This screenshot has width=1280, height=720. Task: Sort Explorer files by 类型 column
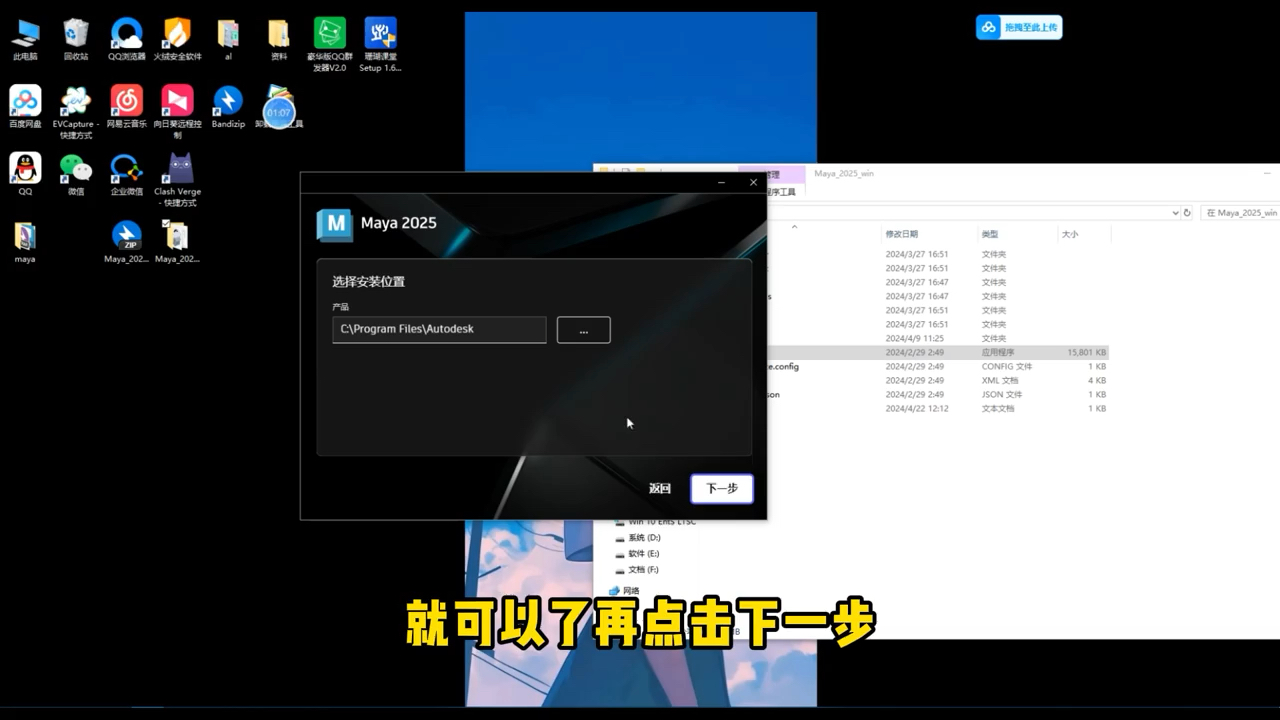coord(990,234)
